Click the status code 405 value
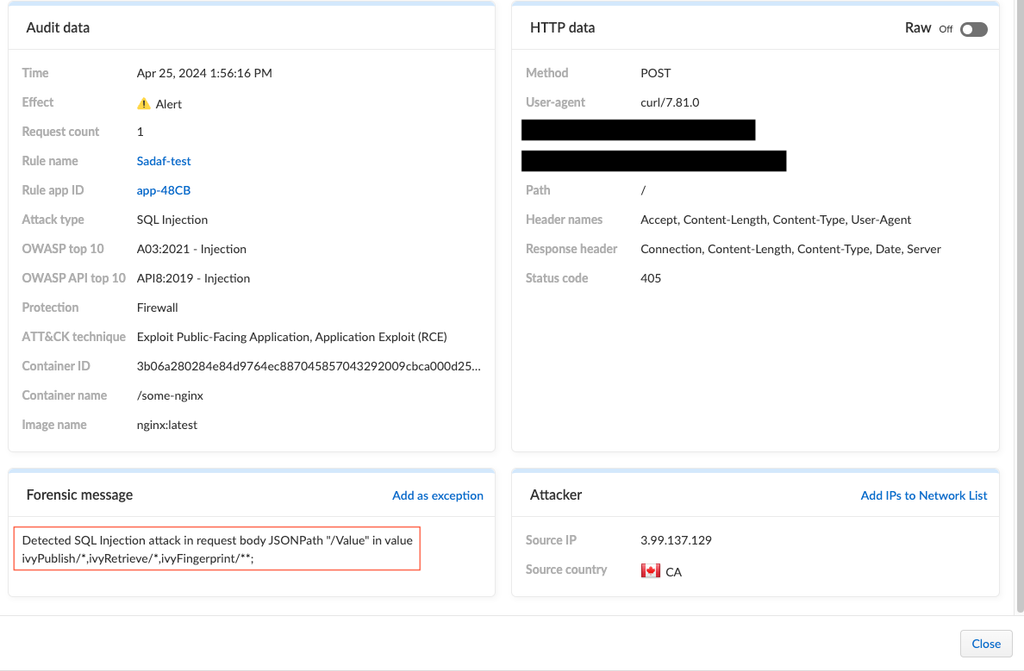Image resolution: width=1024 pixels, height=671 pixels. tap(651, 278)
